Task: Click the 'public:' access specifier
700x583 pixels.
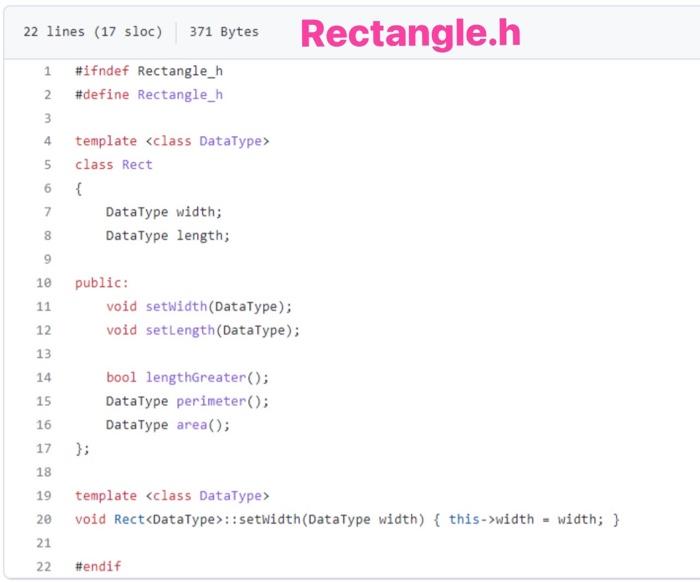Action: (101, 283)
